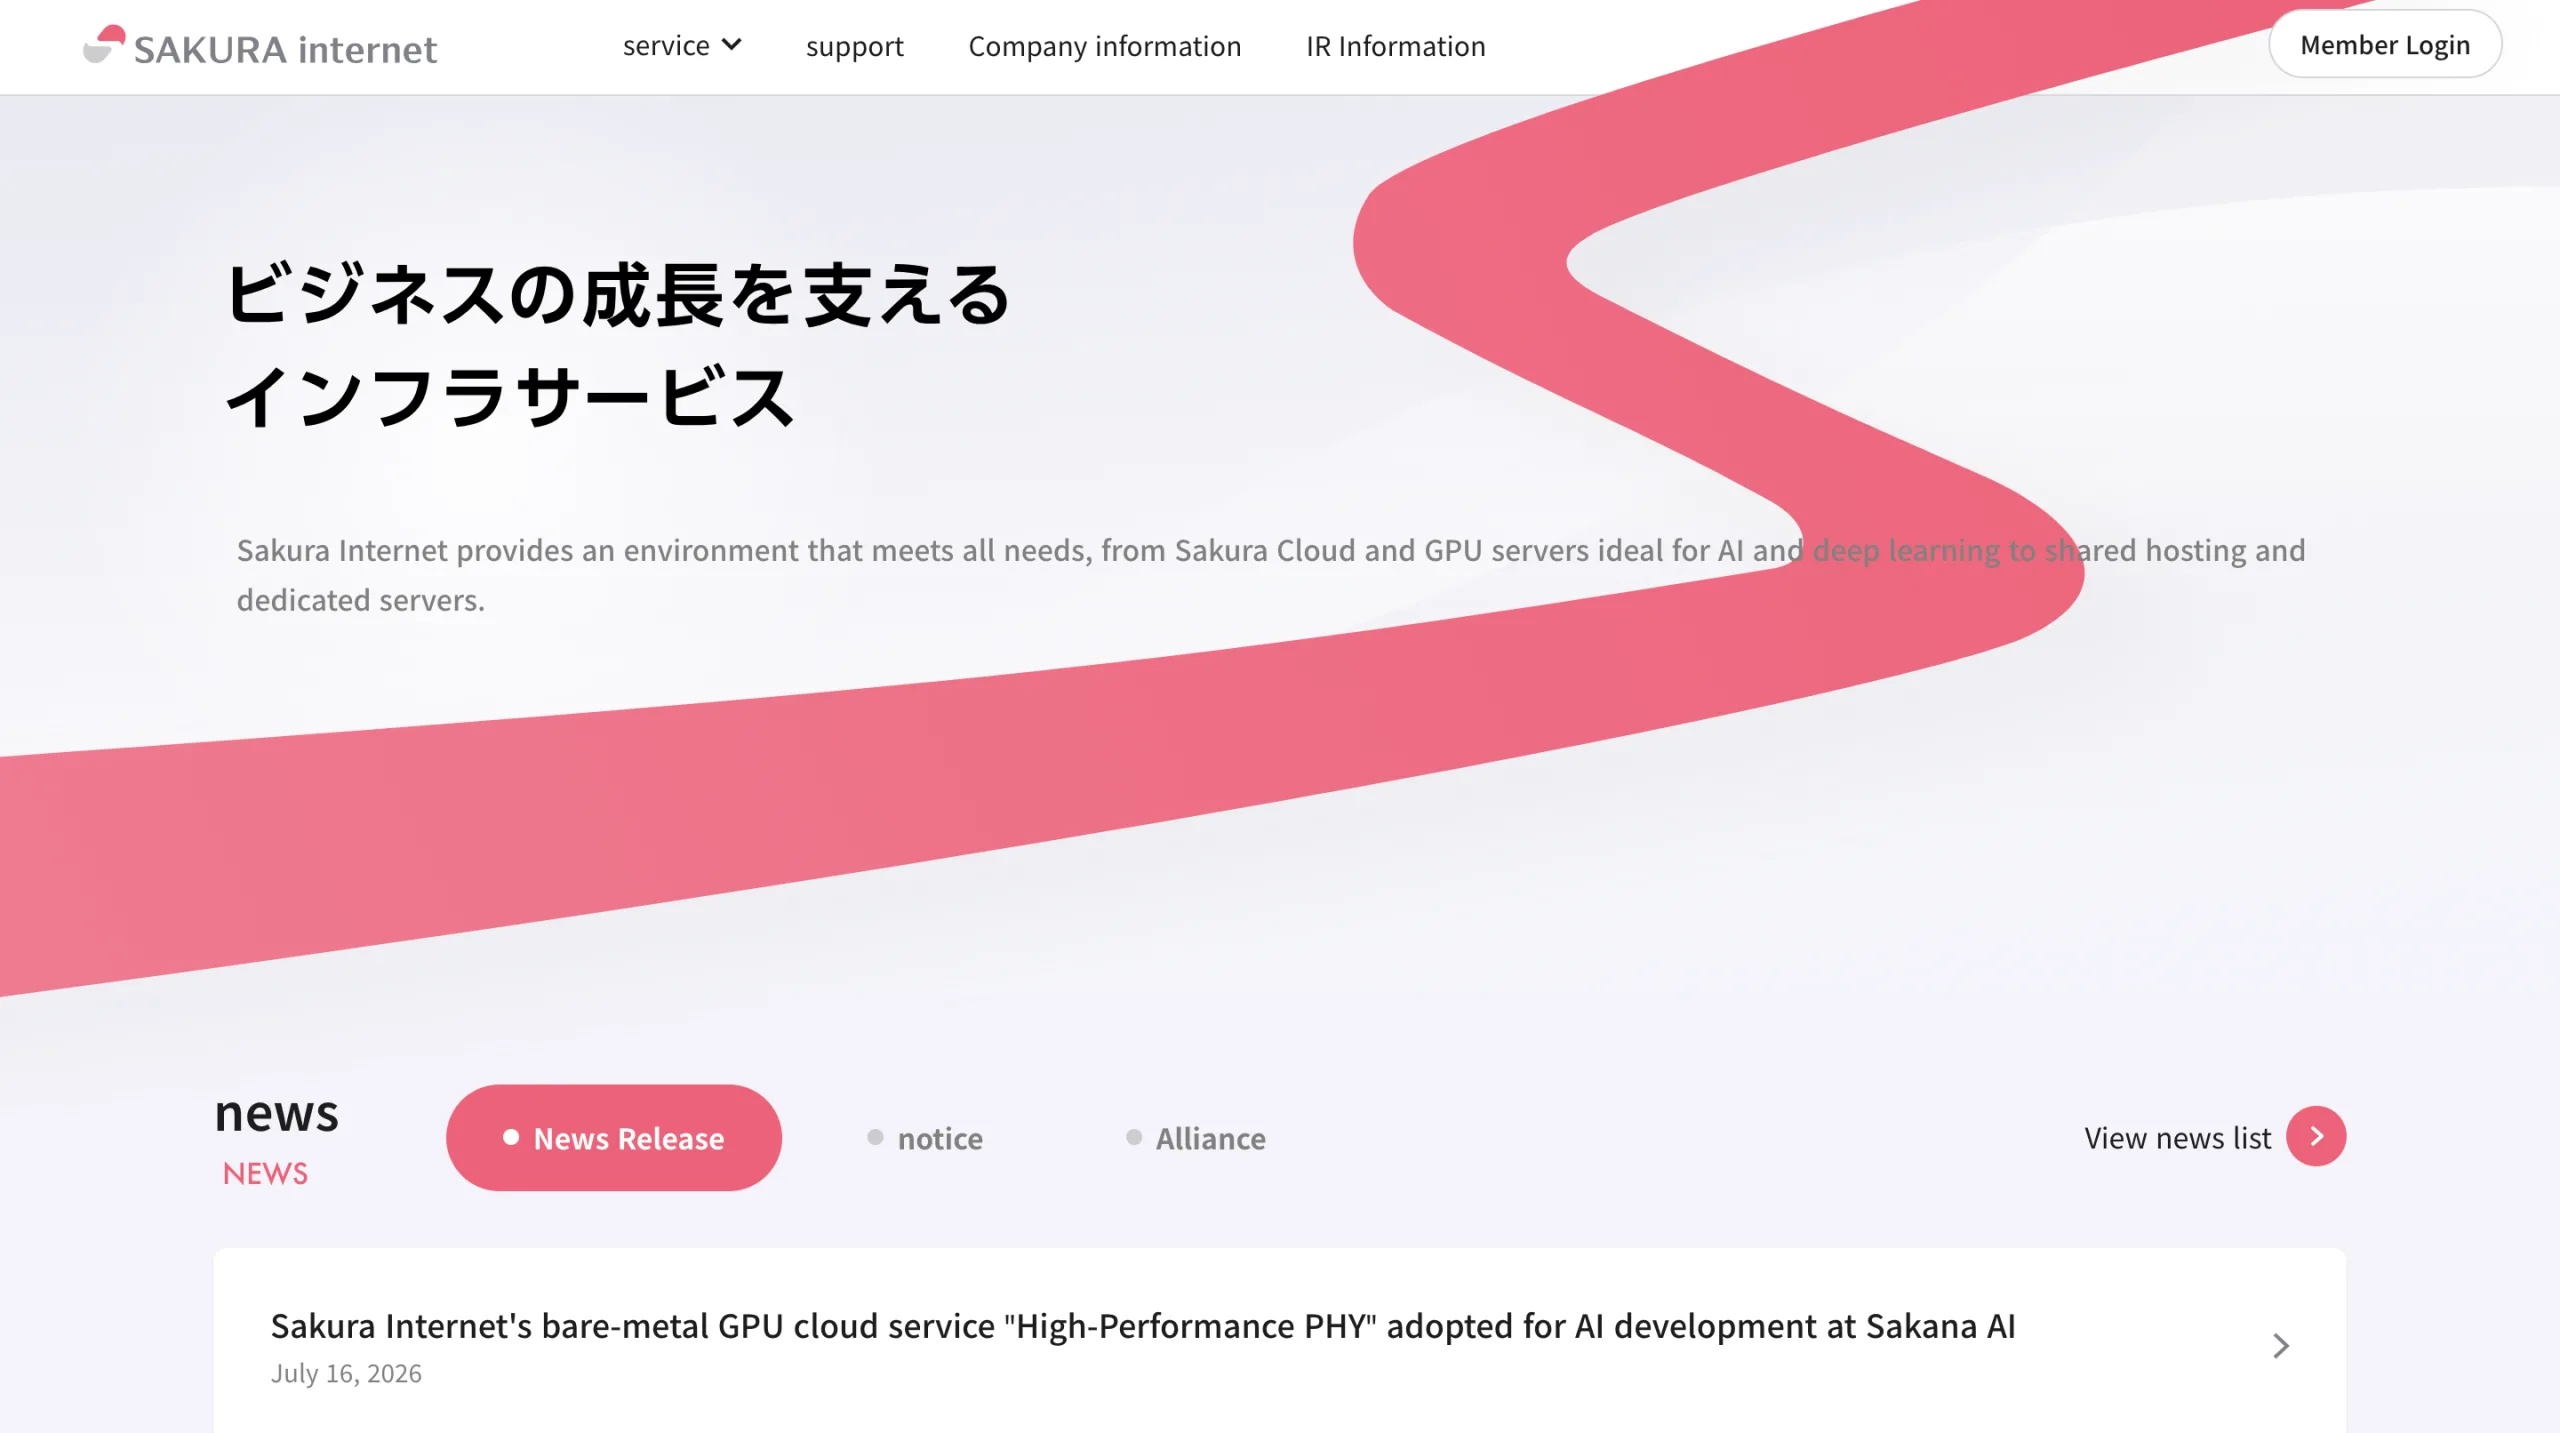Viewport: 2560px width, 1433px height.
Task: Open IR Information
Action: point(1395,46)
